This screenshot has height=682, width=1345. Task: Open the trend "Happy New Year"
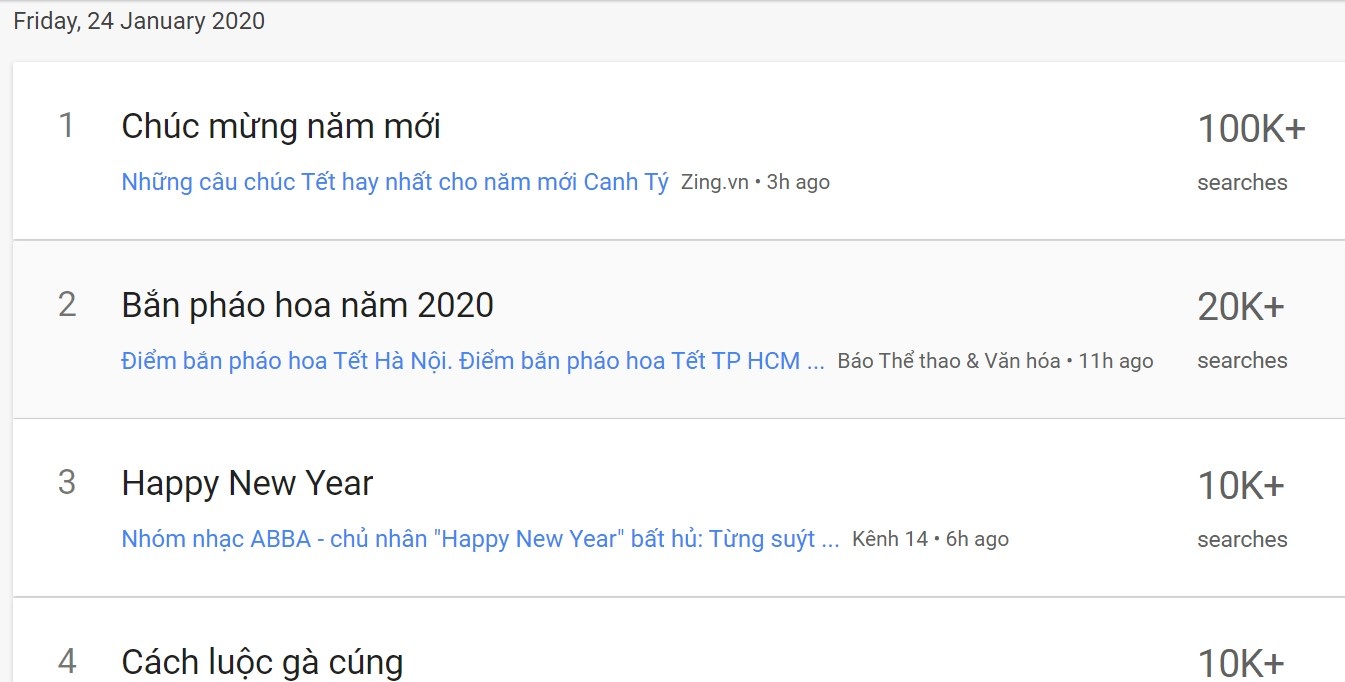[x=246, y=483]
